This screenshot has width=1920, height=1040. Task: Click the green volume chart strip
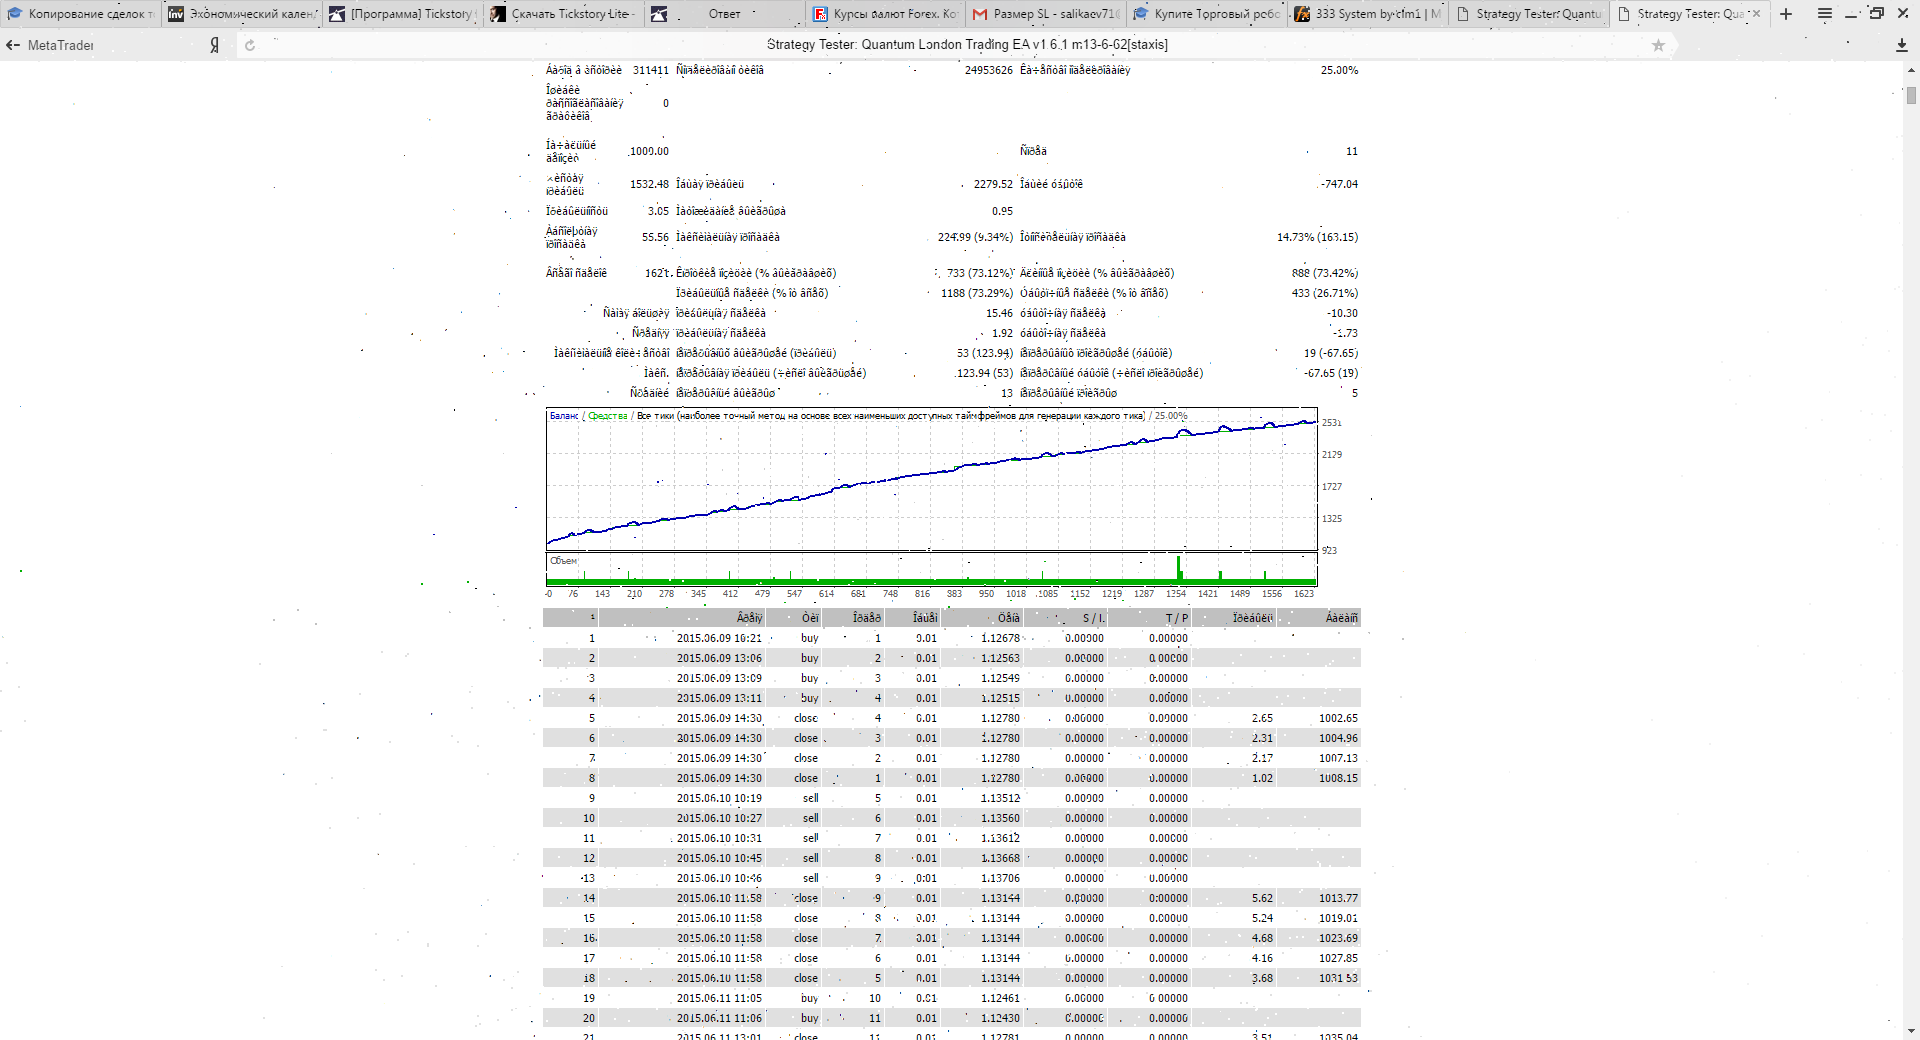(x=931, y=569)
